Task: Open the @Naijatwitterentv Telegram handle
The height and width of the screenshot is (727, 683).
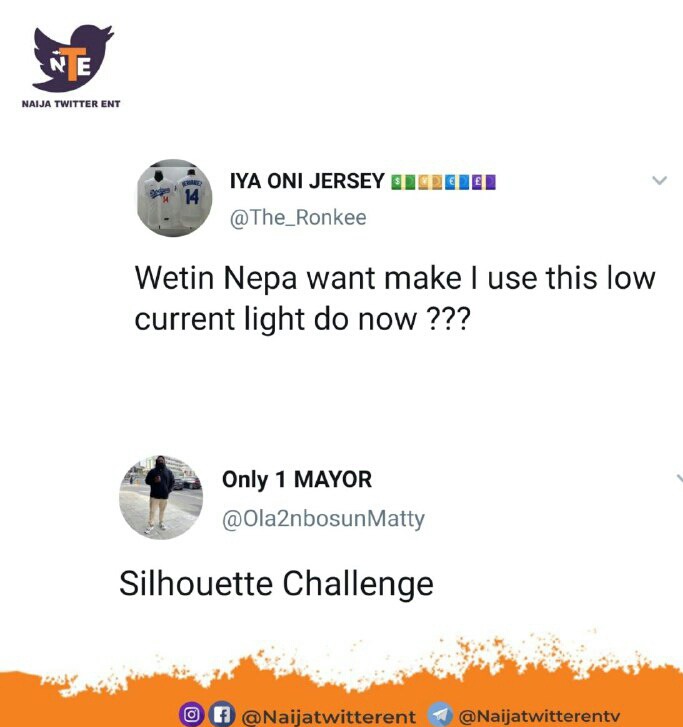Action: [539, 716]
